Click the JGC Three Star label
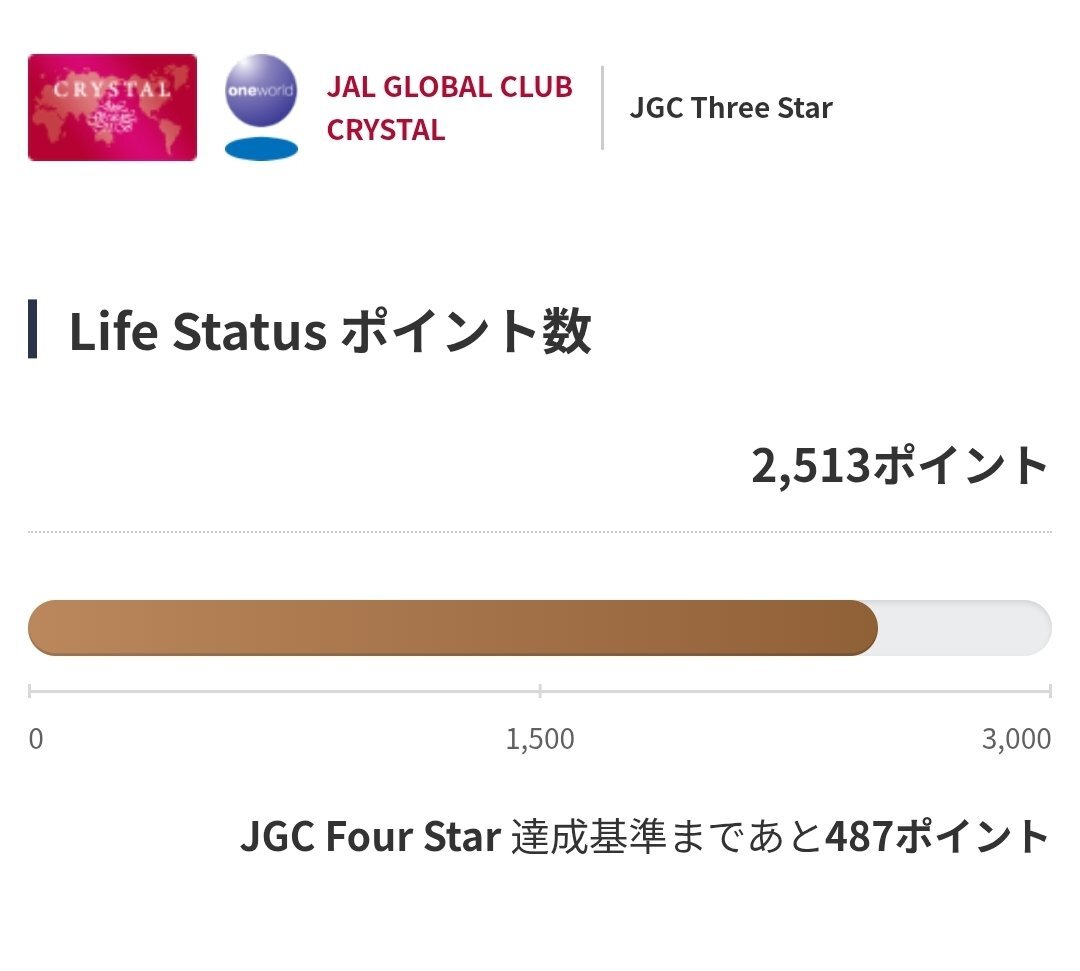 731,108
